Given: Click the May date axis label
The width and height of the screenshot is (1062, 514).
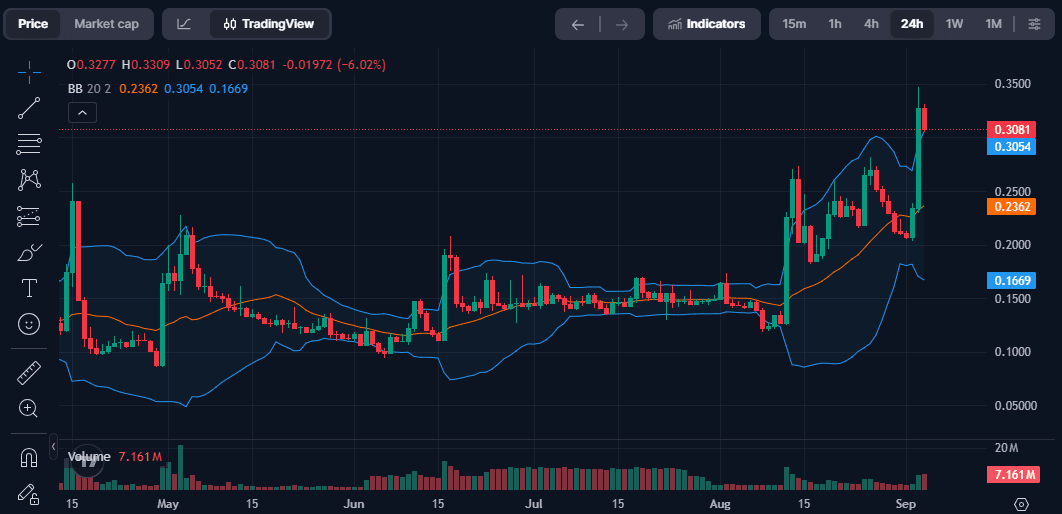Looking at the screenshot, I should 167,505.
